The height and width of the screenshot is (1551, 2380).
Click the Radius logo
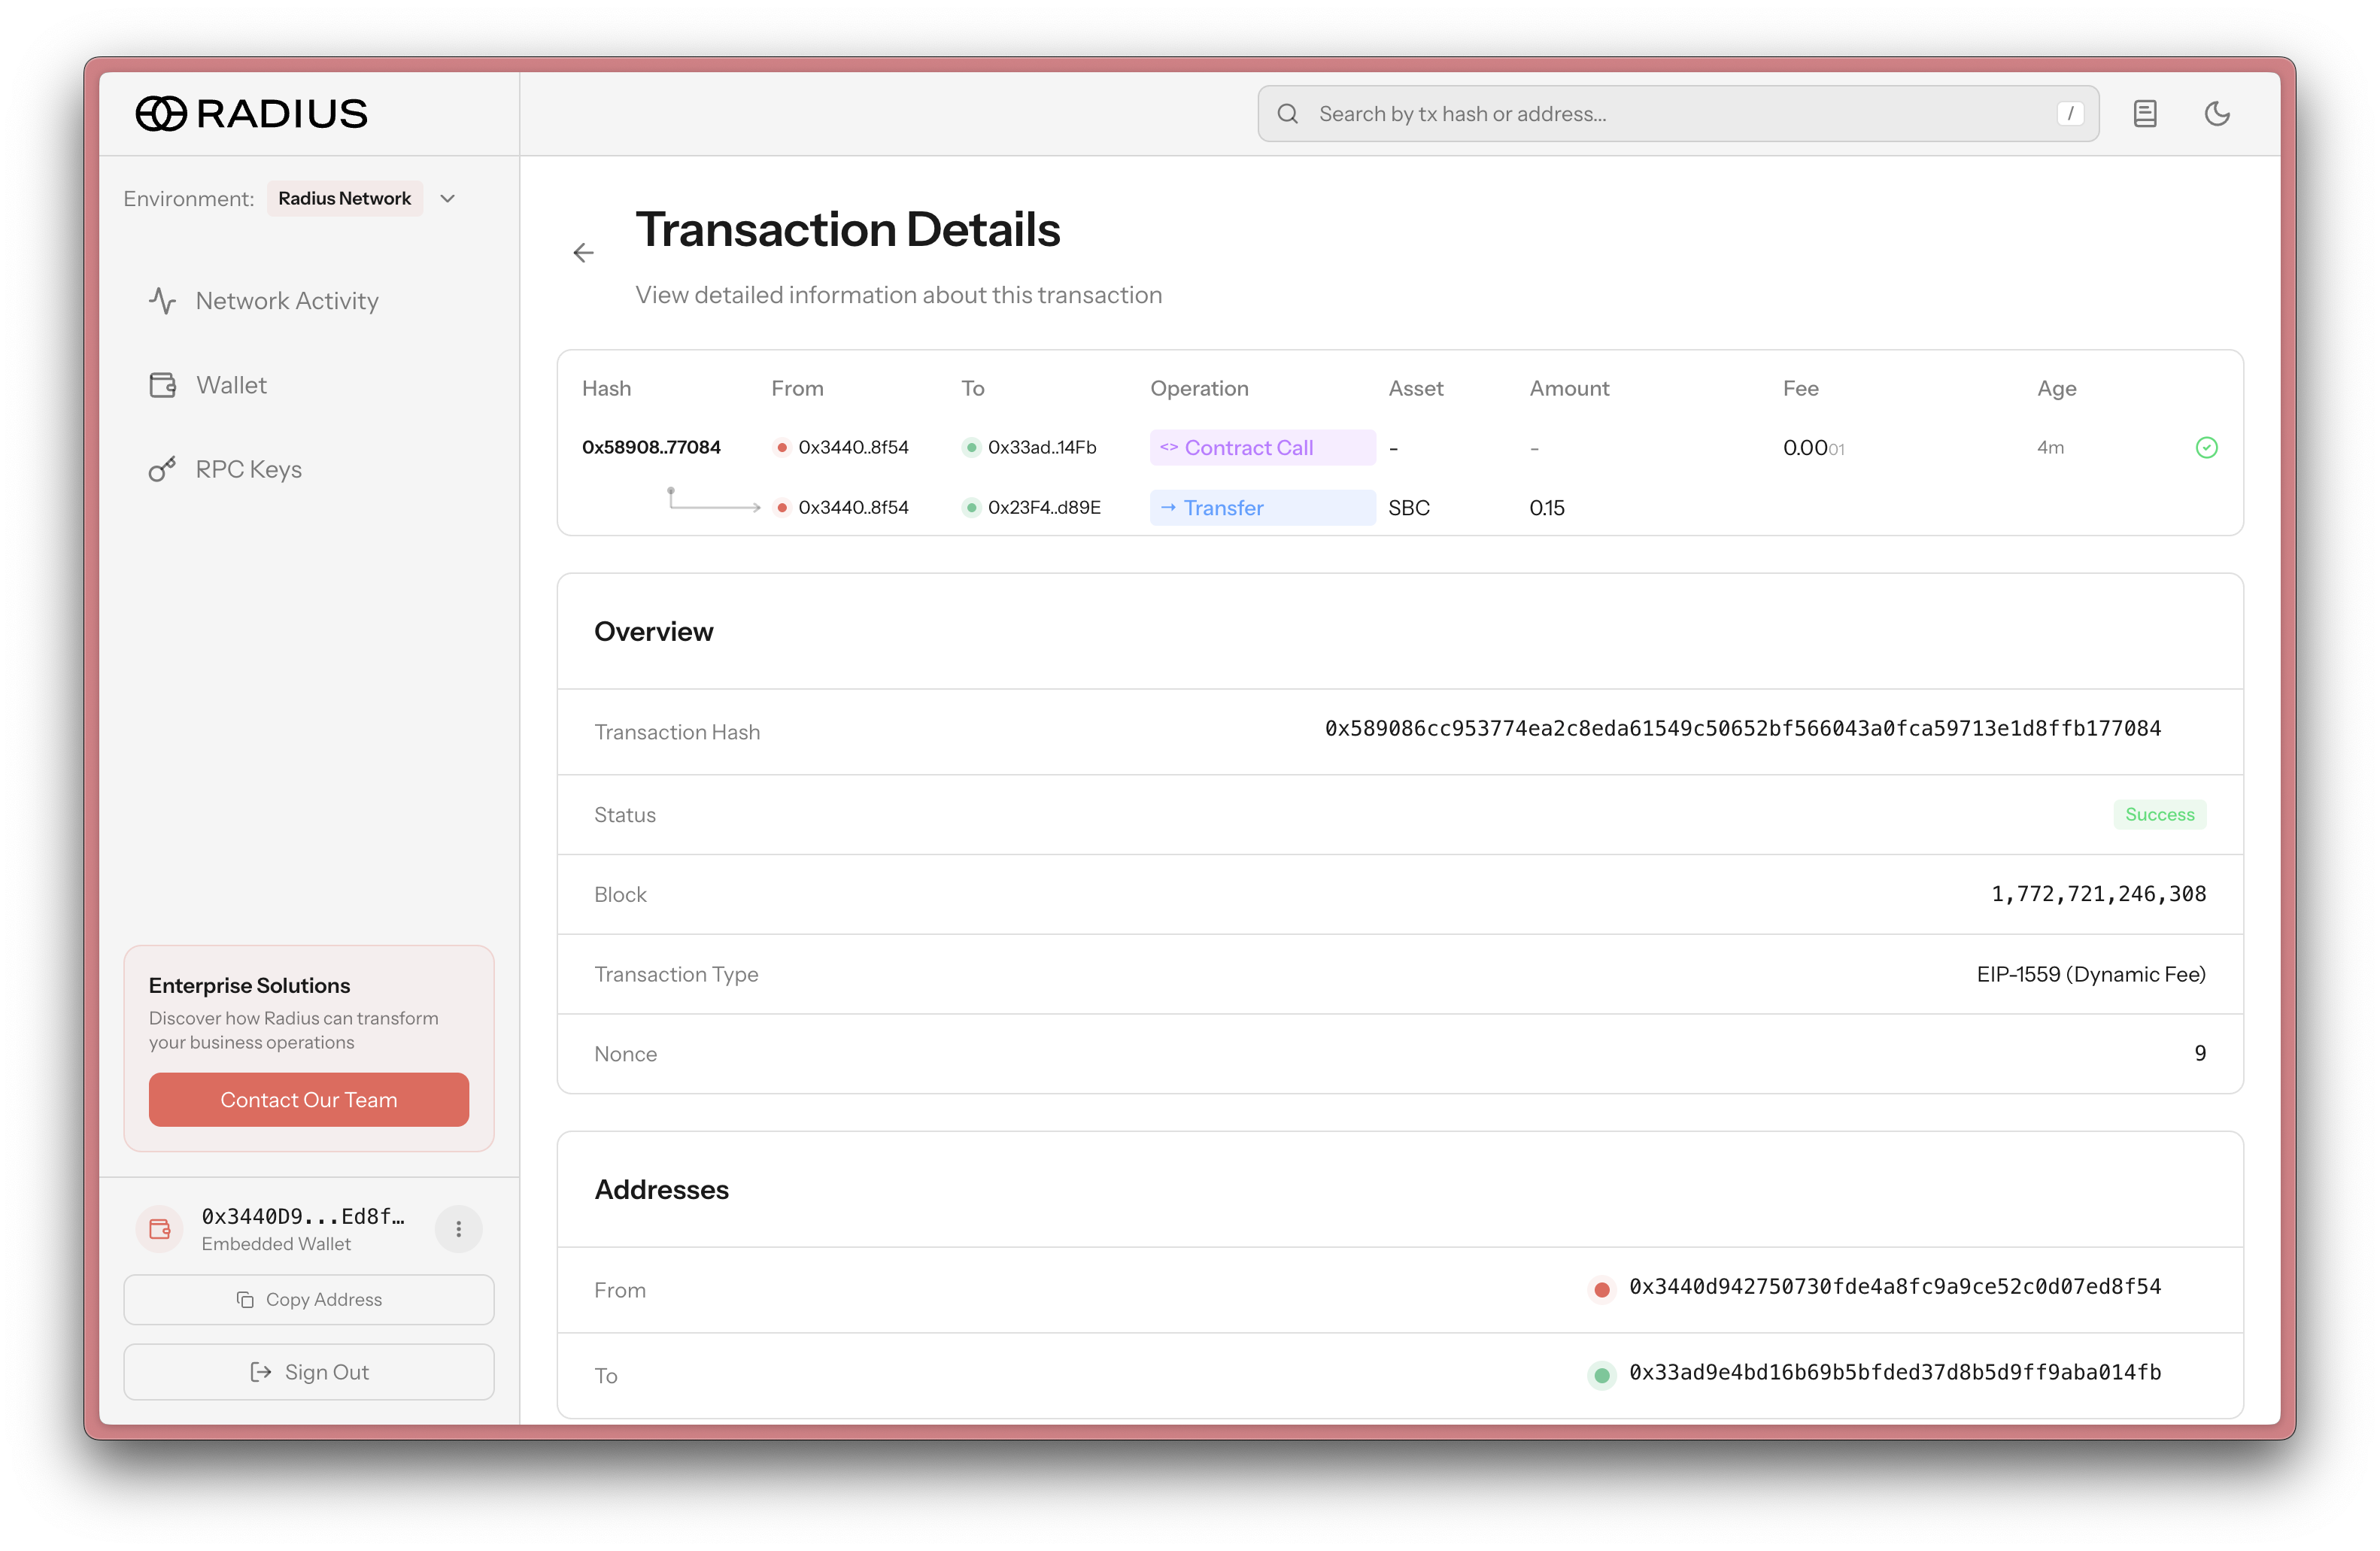click(x=252, y=114)
